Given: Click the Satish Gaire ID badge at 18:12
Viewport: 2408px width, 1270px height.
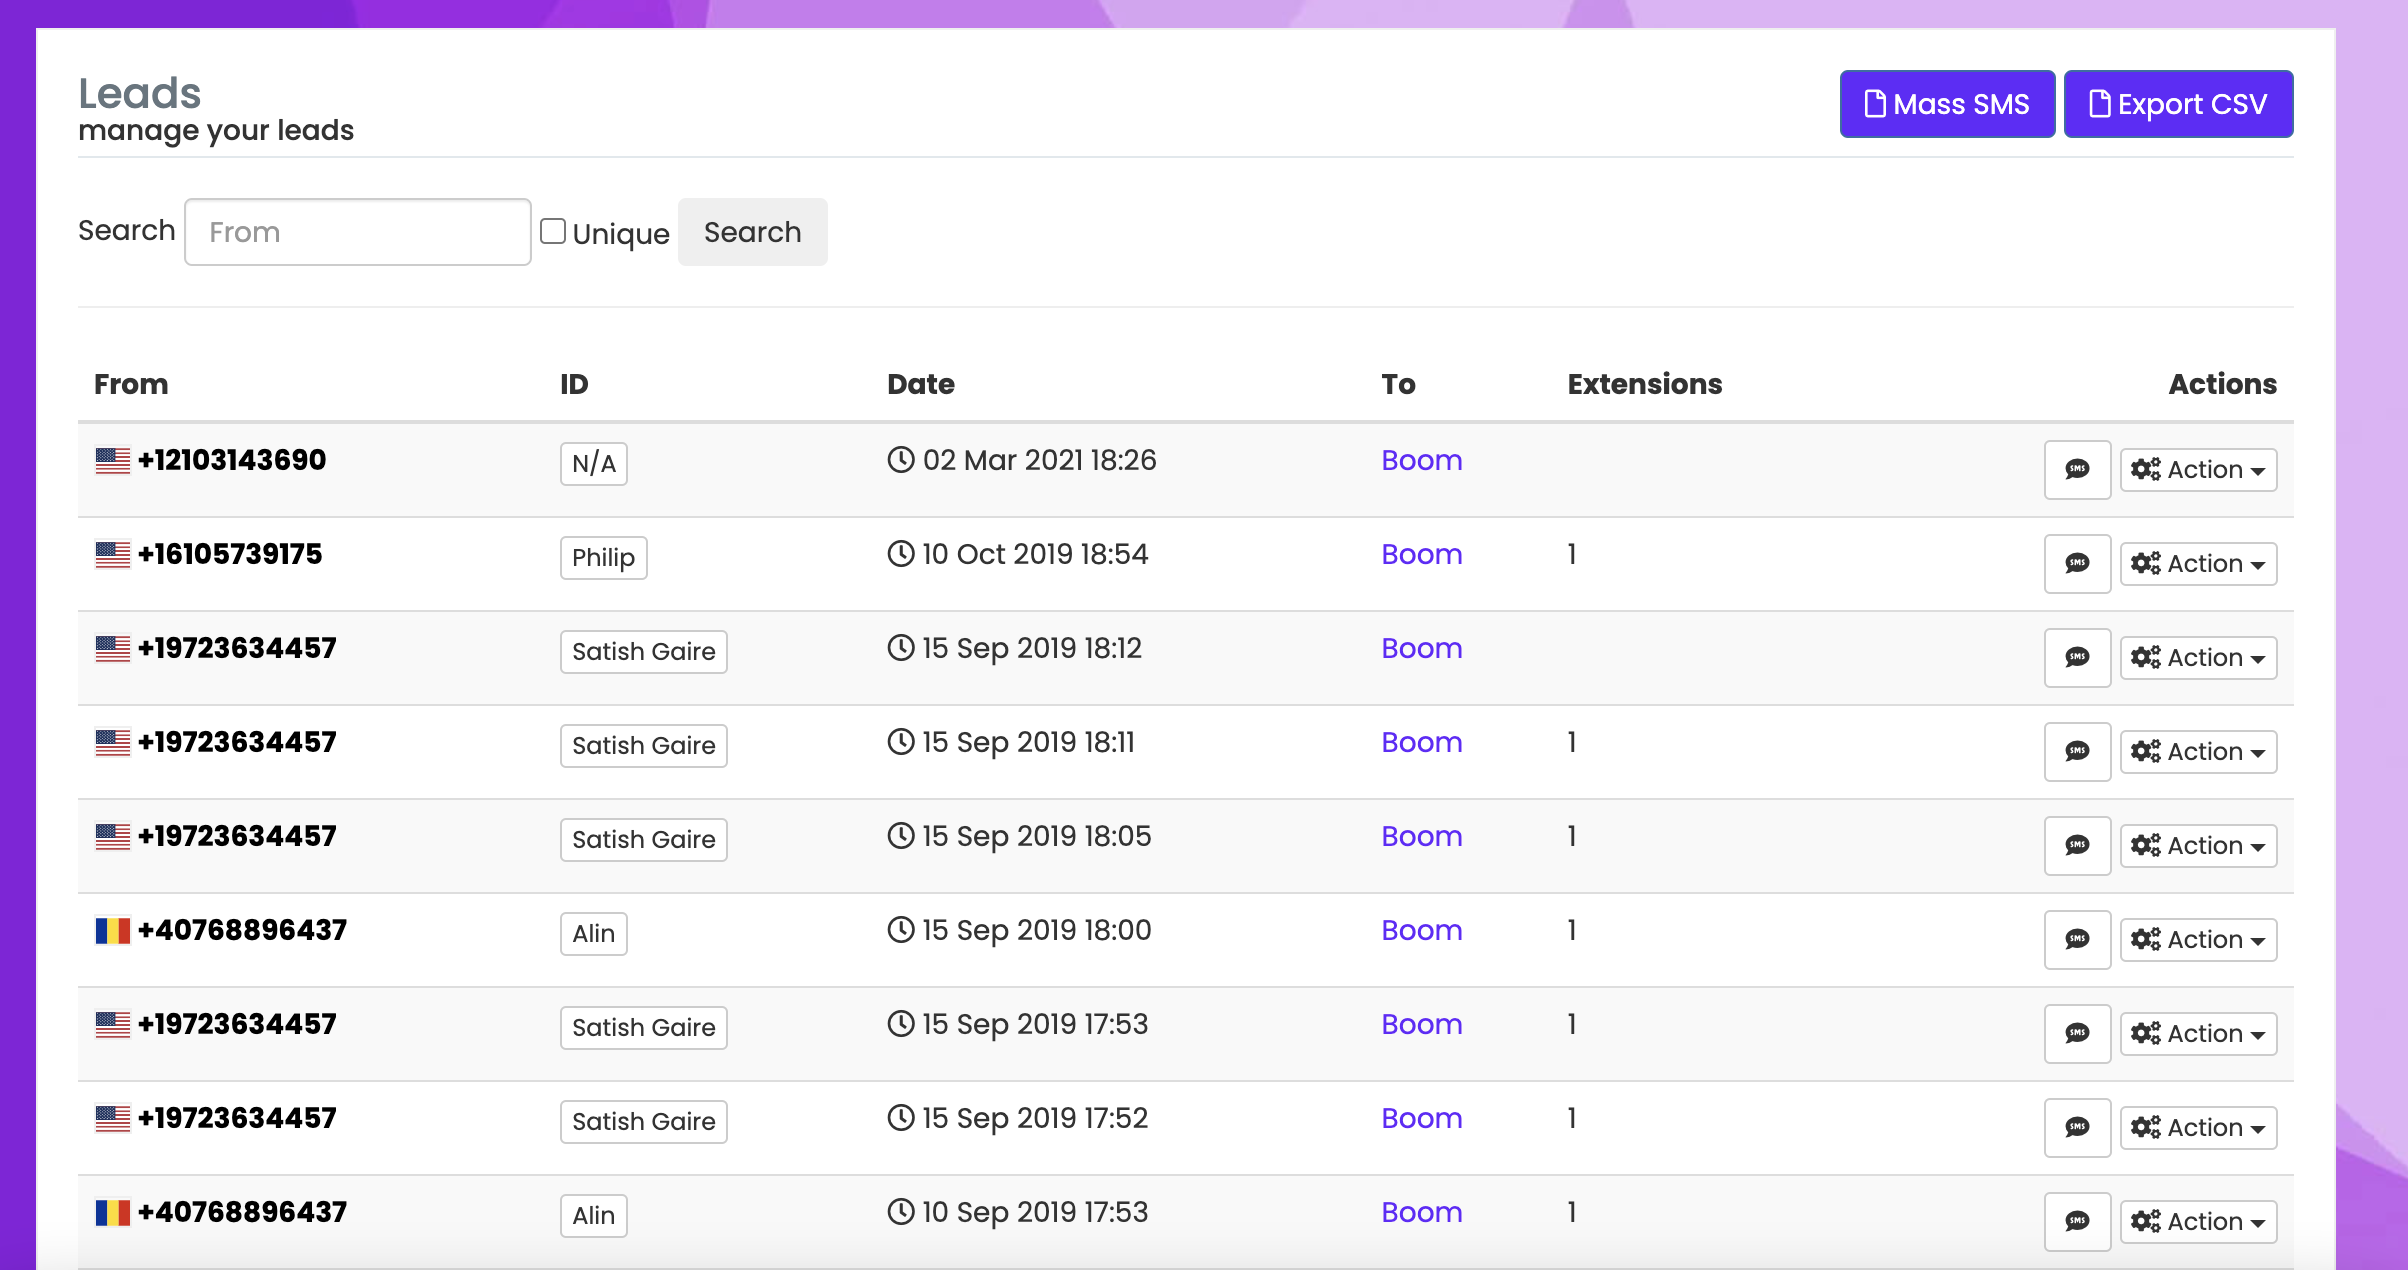Looking at the screenshot, I should [643, 651].
